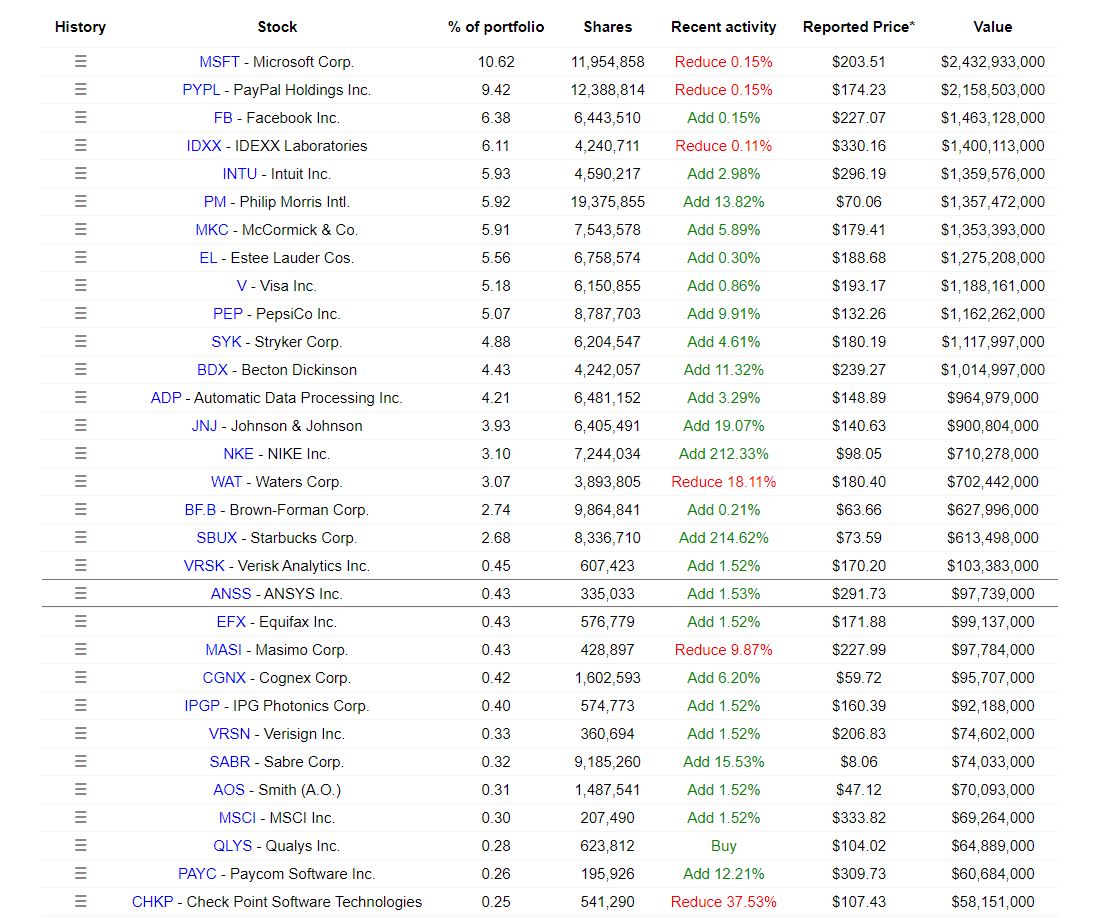The image size is (1101, 918).
Task: Open history icon for Waters Corp. row
Action: point(81,482)
